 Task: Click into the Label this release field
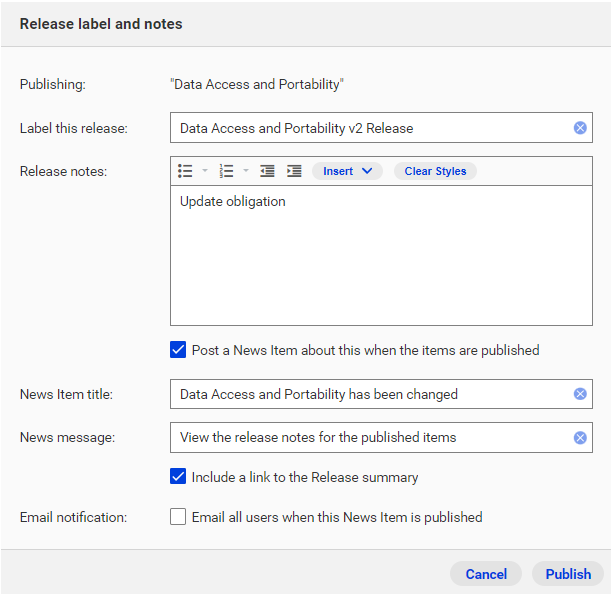point(371,128)
